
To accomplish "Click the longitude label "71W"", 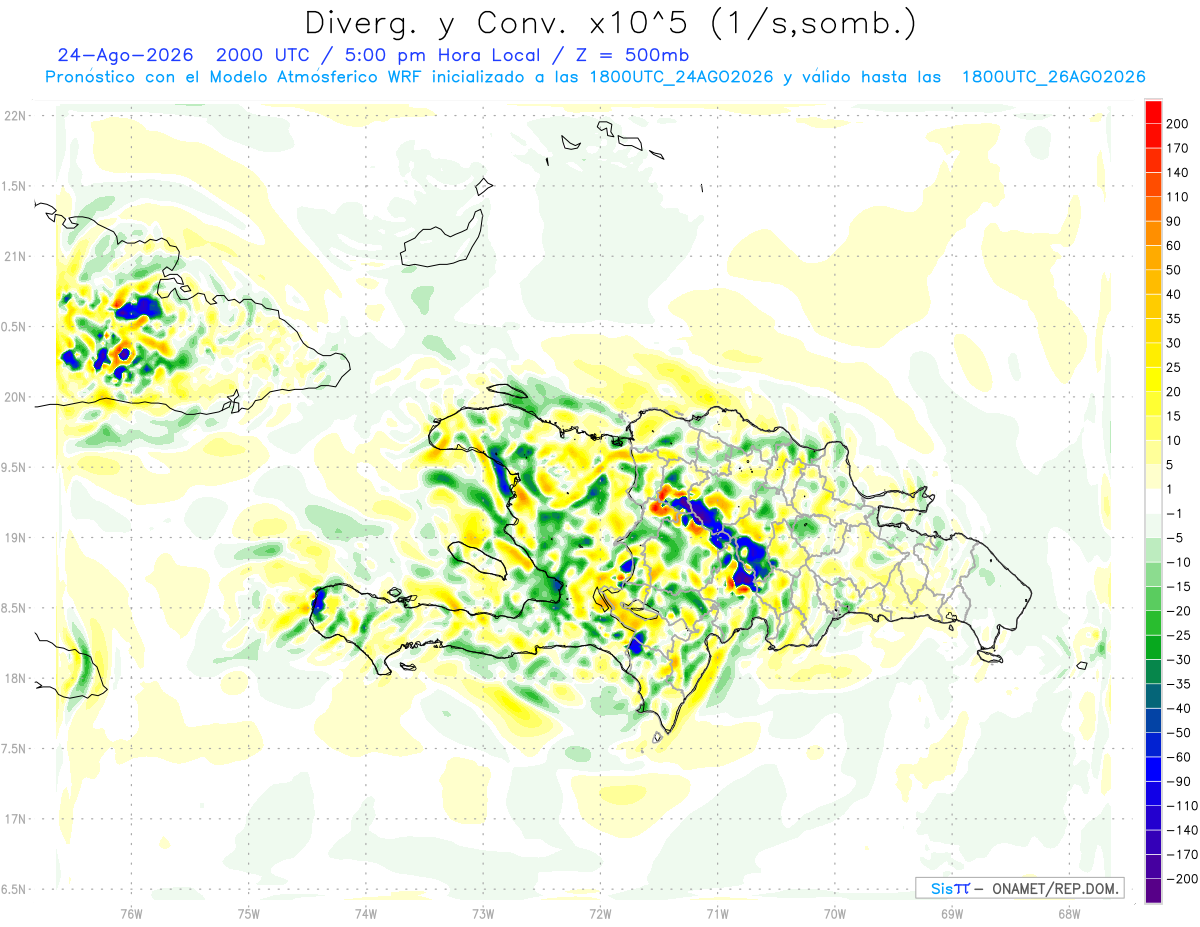I will tap(717, 914).
